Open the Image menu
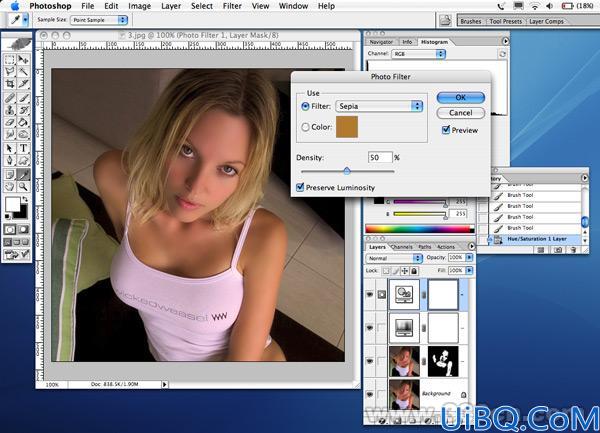Viewport: 600px width, 433px height. coord(139,6)
